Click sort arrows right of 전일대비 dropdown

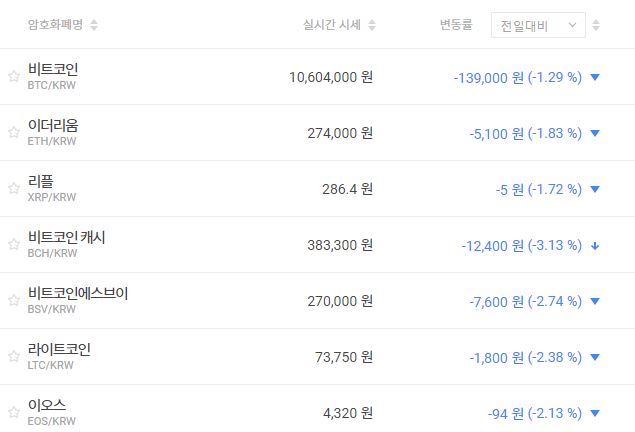point(597,25)
